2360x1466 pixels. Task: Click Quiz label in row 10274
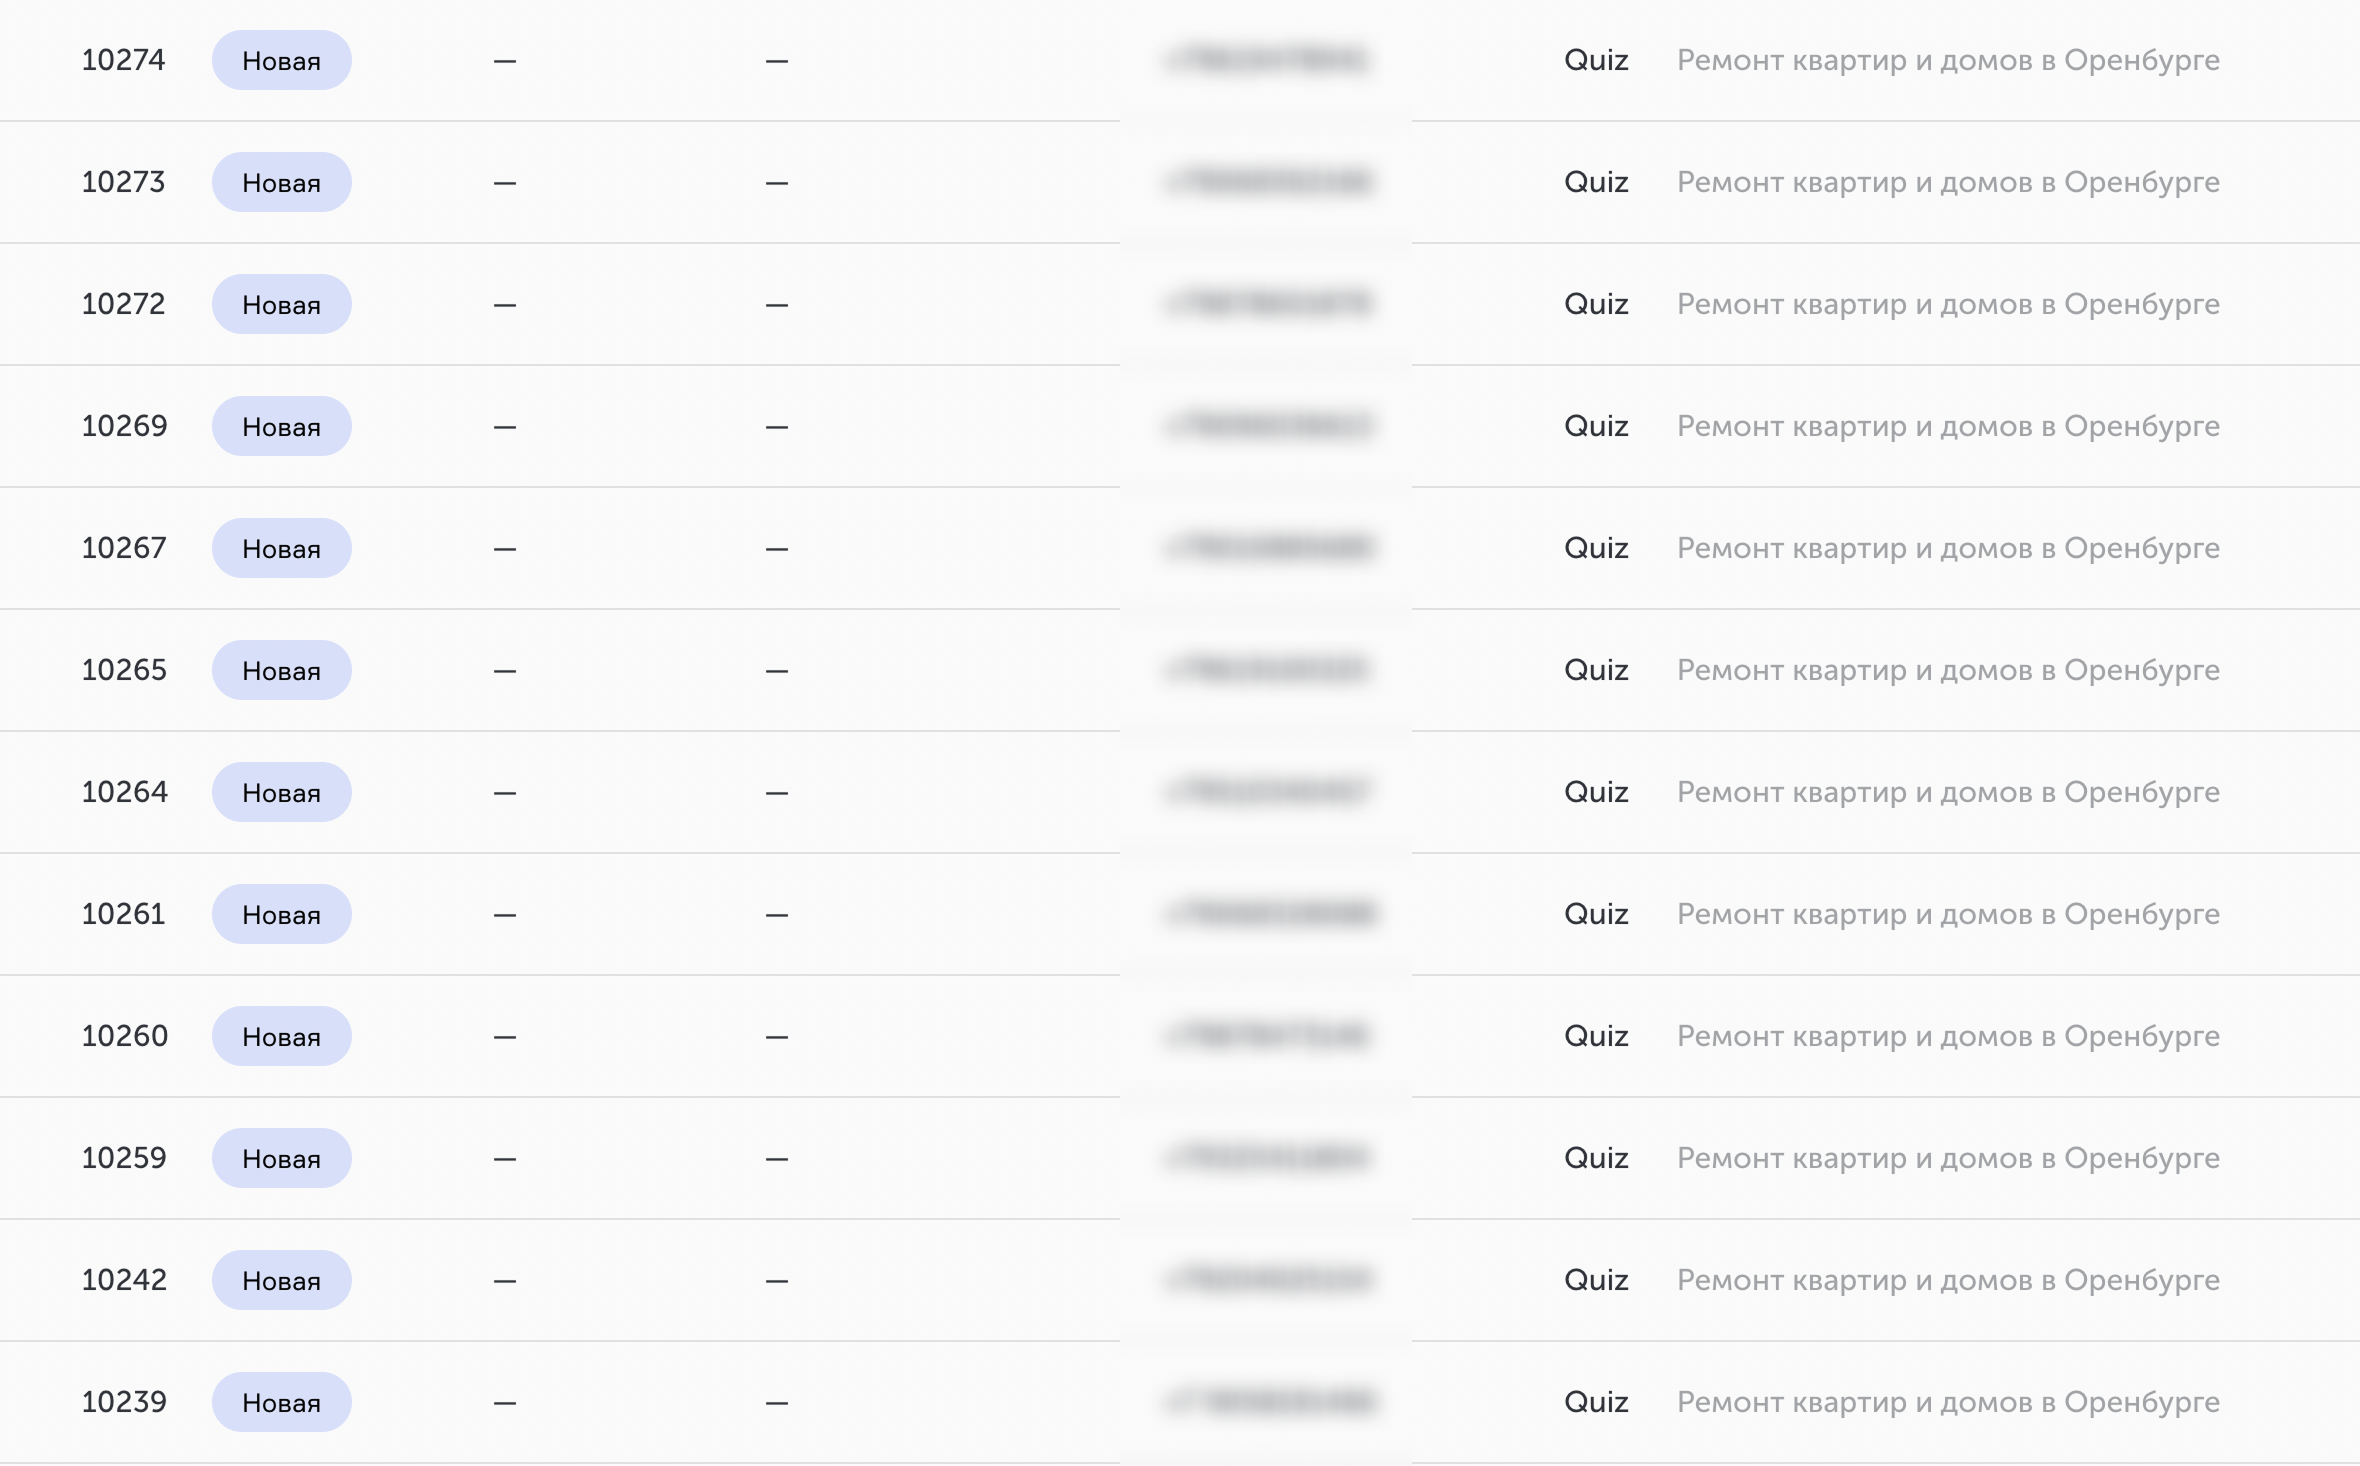click(x=1596, y=60)
